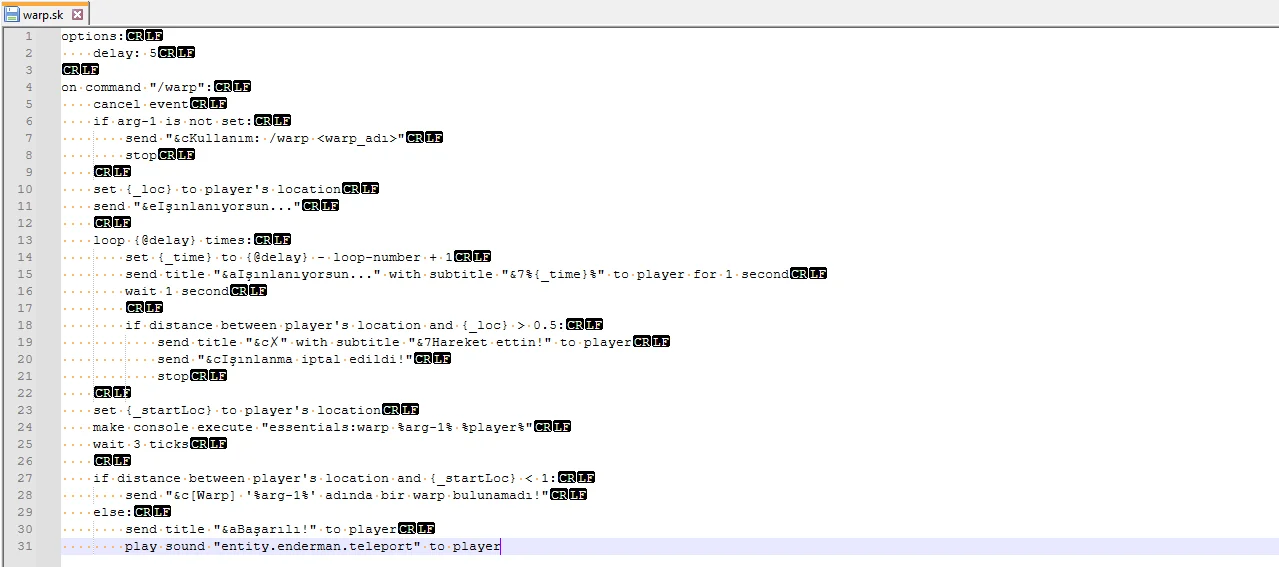
Task: Click the "entity.enderman.teleport" sound string
Action: (317, 546)
